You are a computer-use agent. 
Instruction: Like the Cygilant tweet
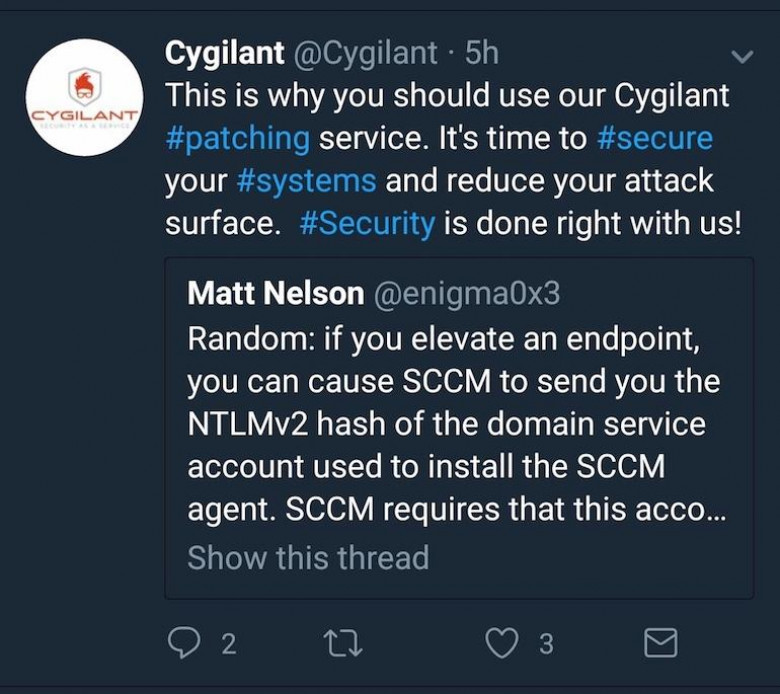click(x=501, y=643)
